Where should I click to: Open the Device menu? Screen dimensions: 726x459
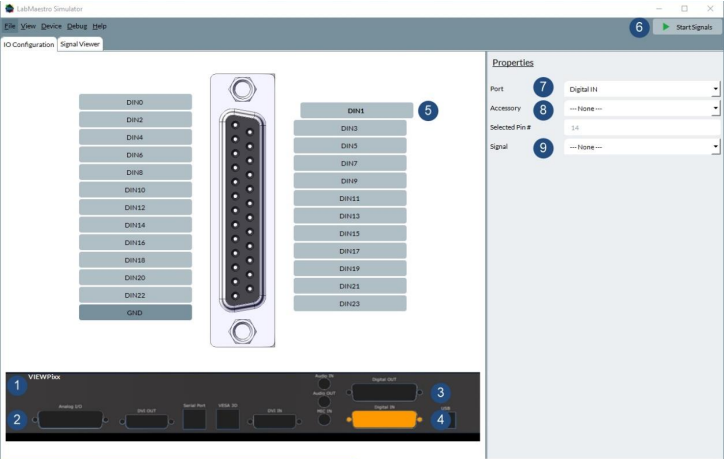51,26
